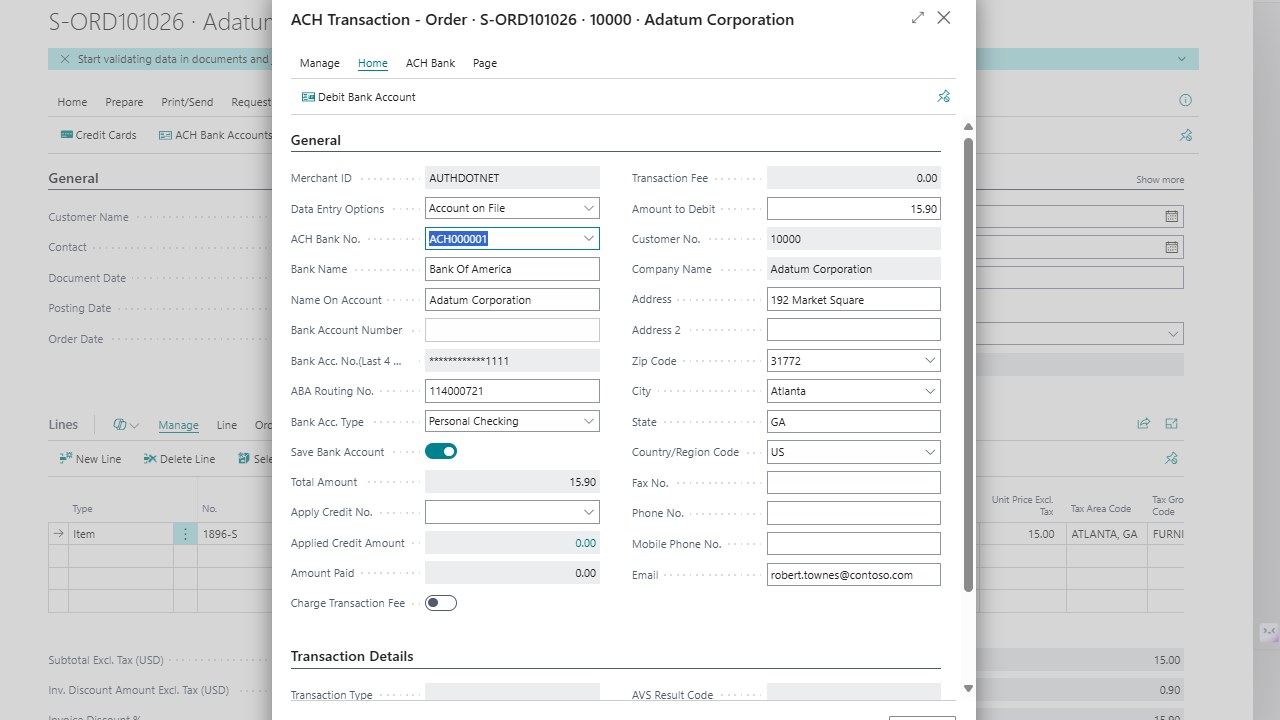Open the Data Entry Options dropdown
Viewport: 1280px width, 720px height.
tap(589, 208)
